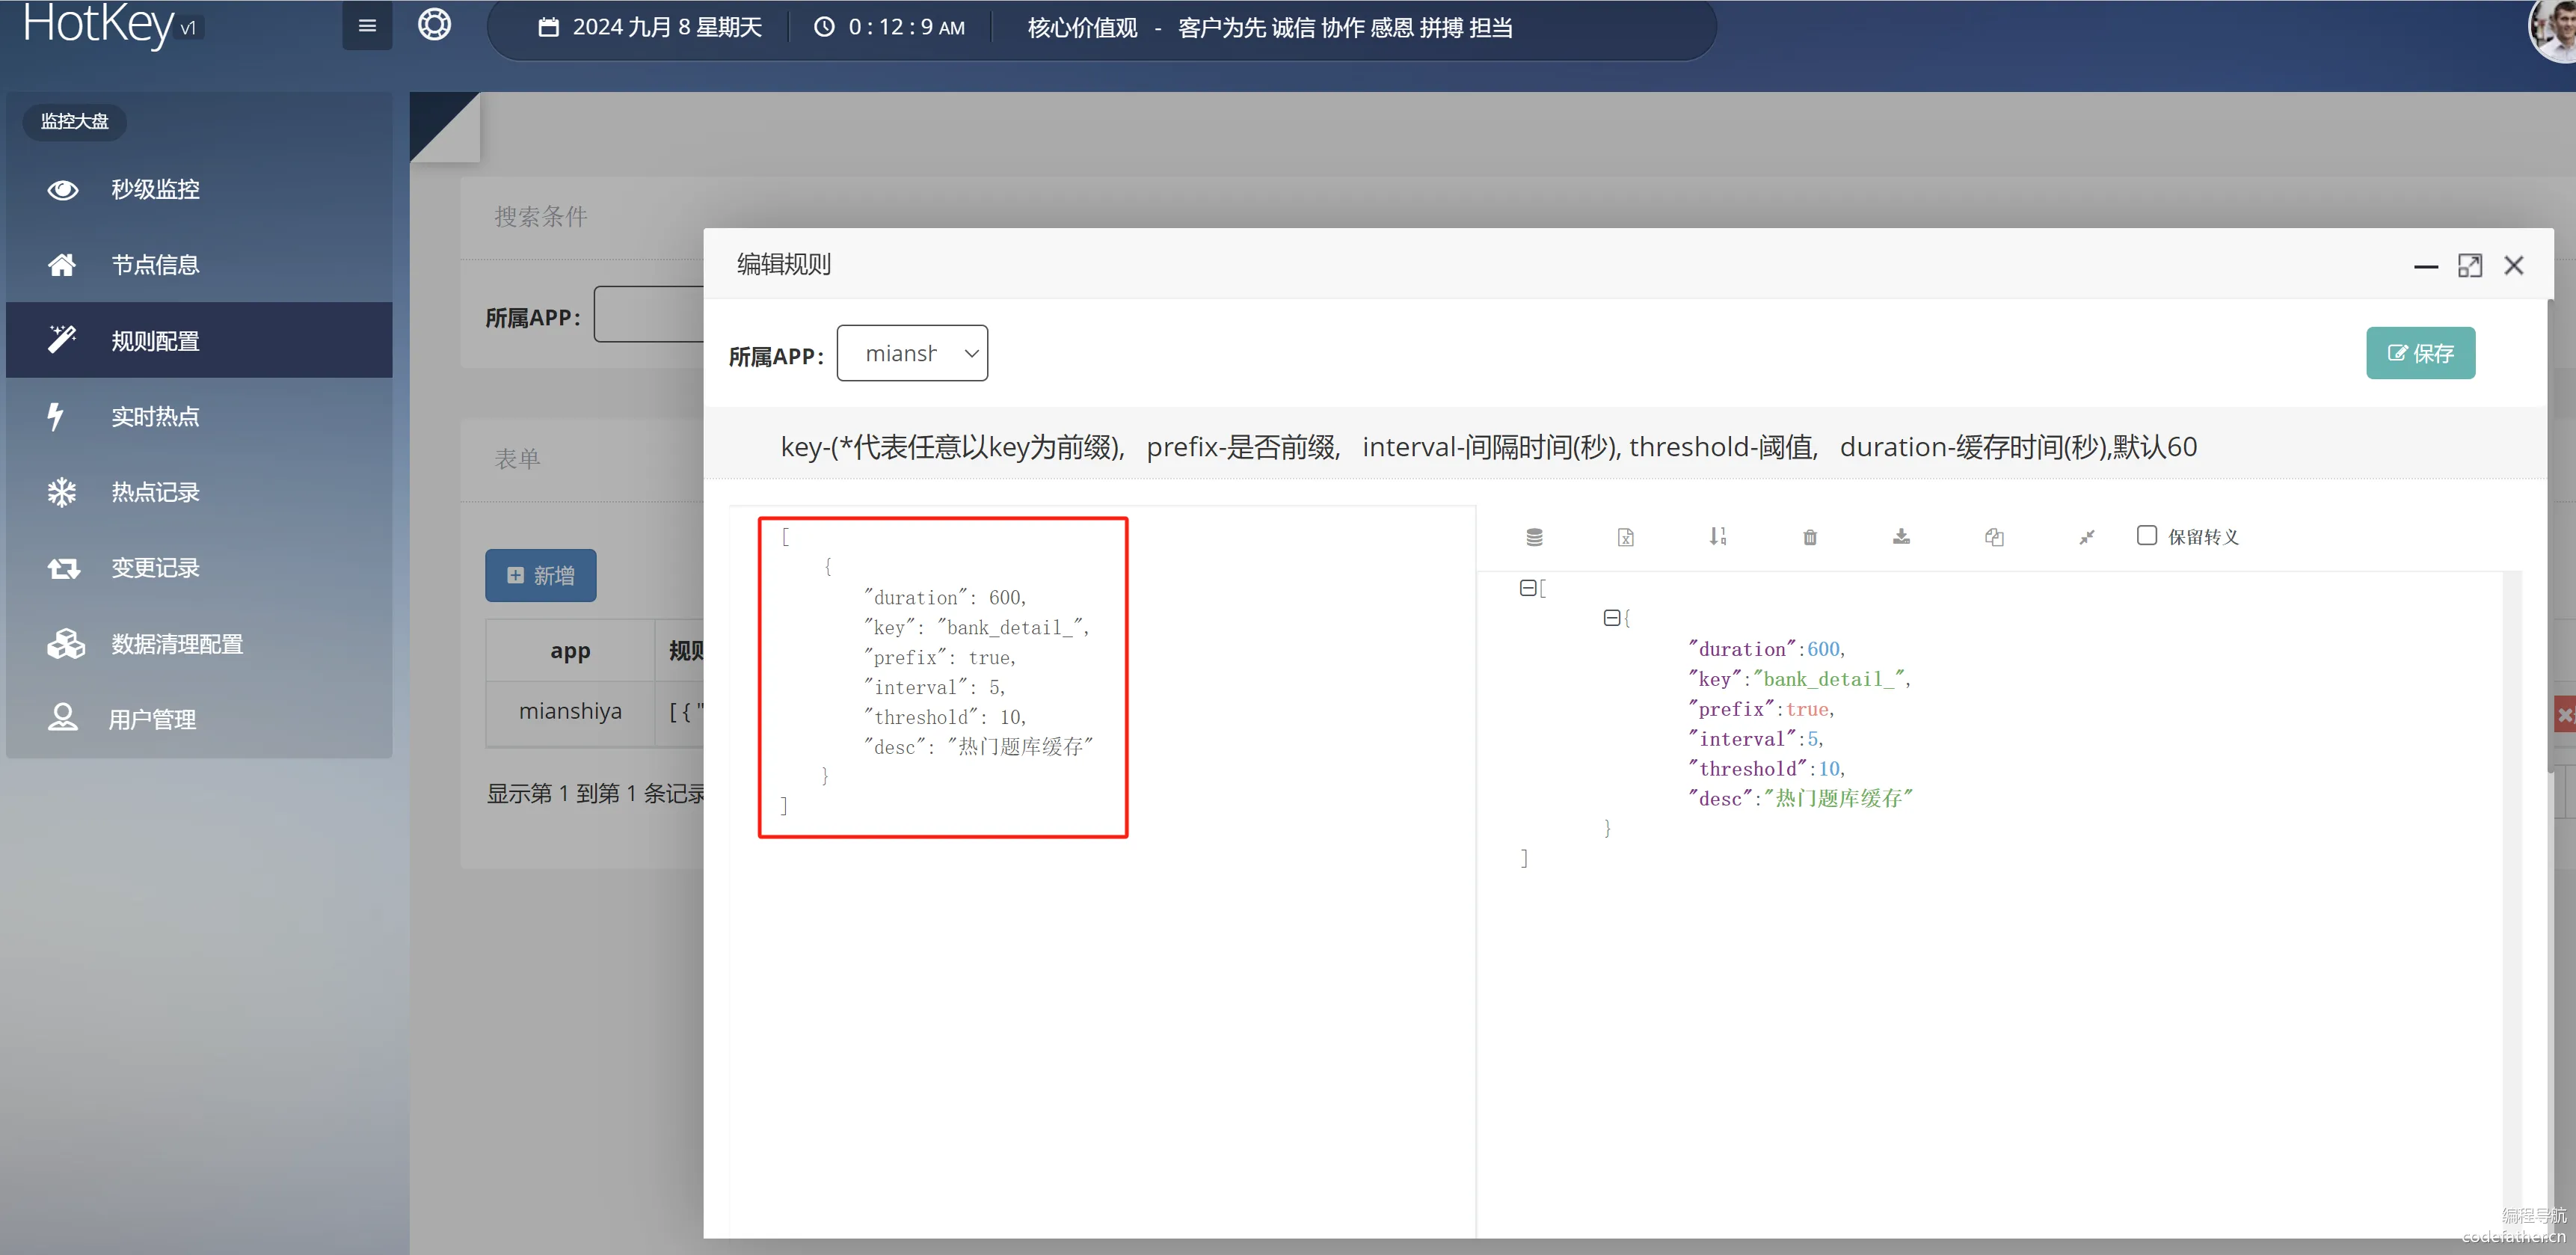Screen dimensions: 2576x1255
Task: Collapse the outer JSON array node
Action: [1527, 588]
